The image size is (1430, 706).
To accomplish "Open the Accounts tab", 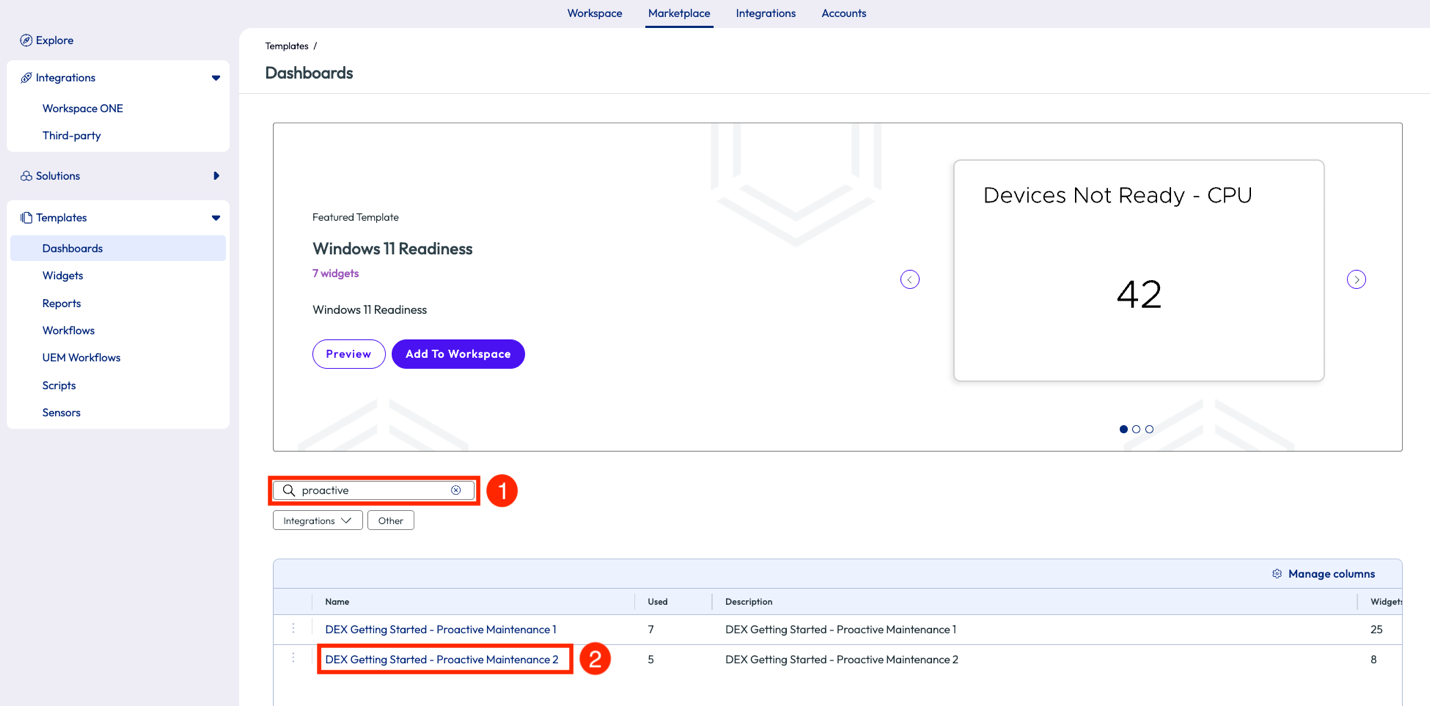I will coord(843,13).
